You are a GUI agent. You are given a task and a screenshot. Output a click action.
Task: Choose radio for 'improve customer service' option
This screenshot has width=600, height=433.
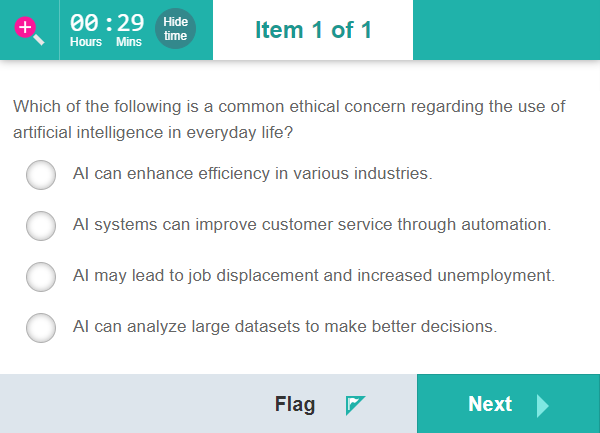pyautogui.click(x=41, y=226)
